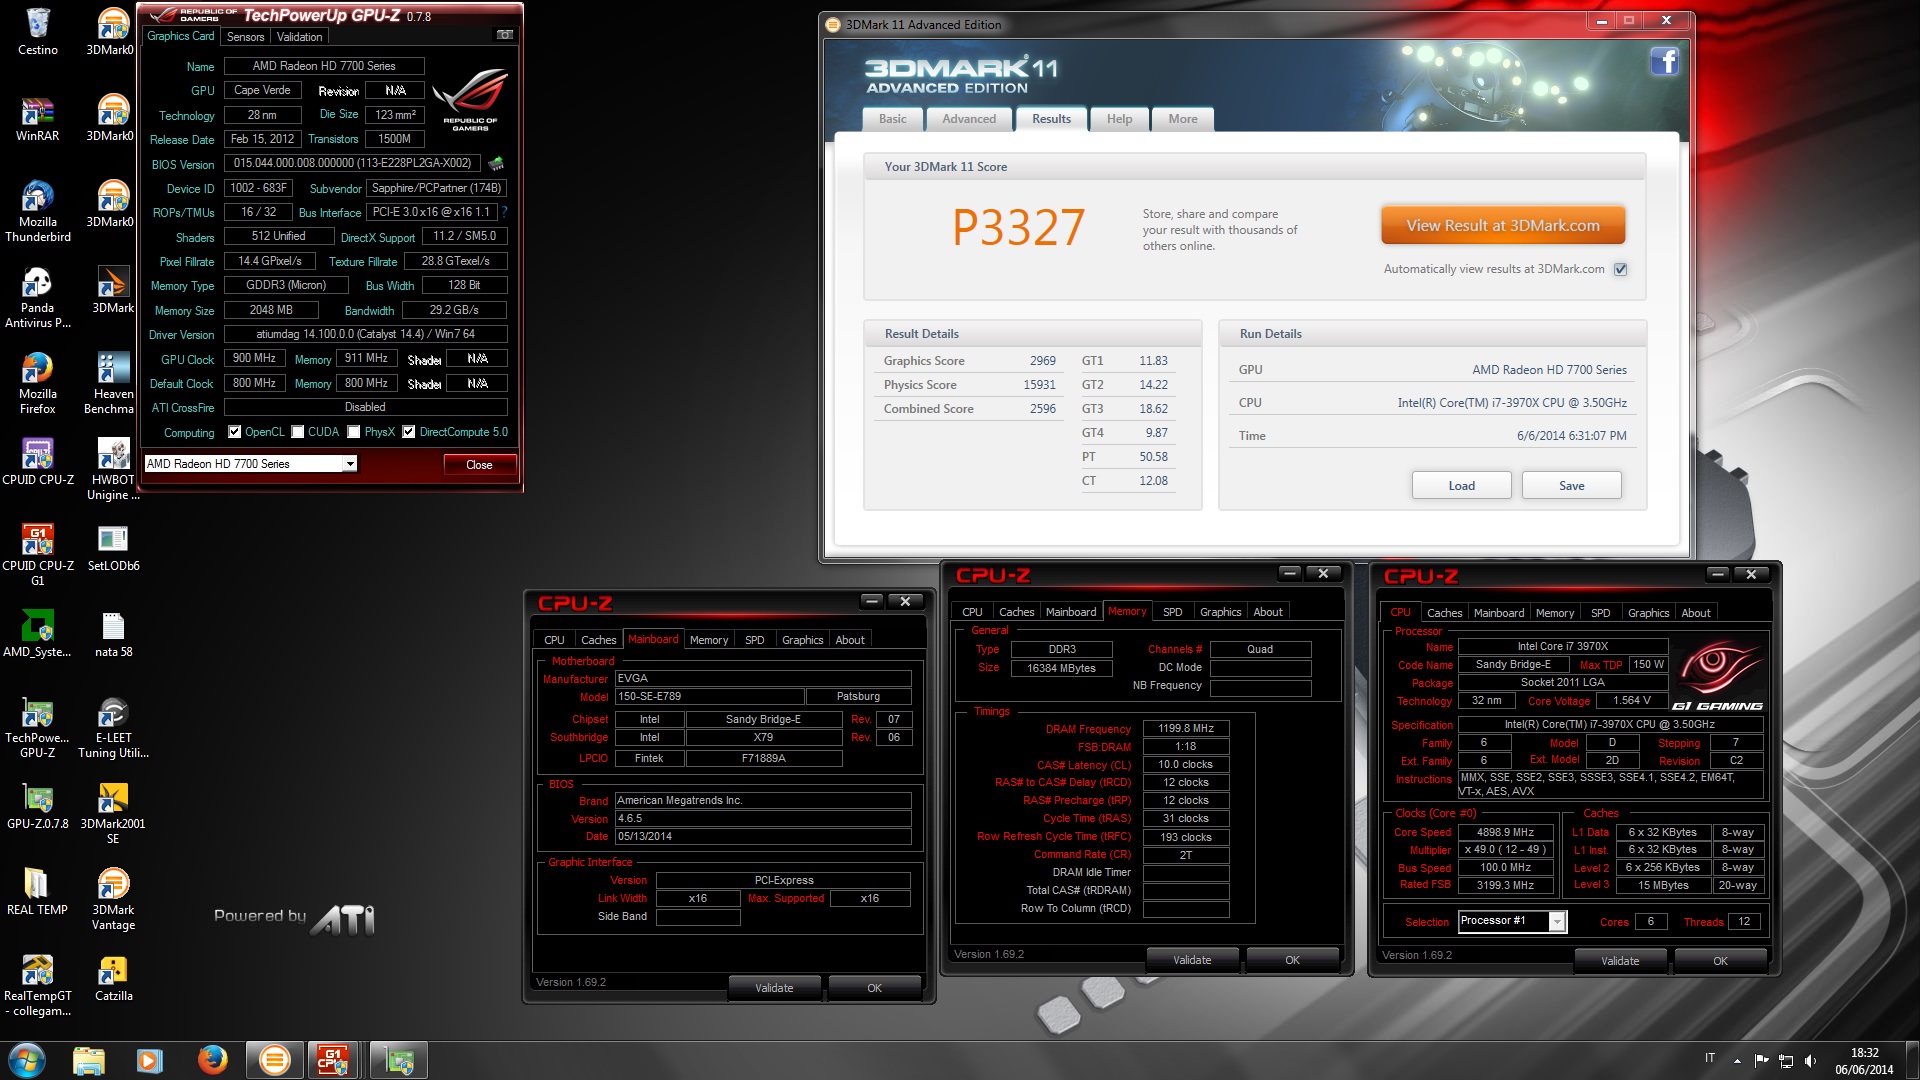The image size is (1920, 1080).
Task: Open AMD_System desktop icon
Action: coord(38,634)
